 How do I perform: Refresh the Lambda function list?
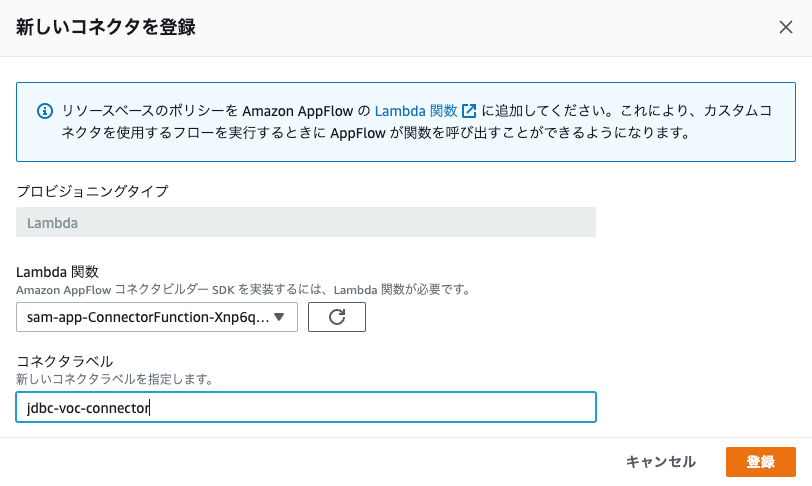[337, 317]
